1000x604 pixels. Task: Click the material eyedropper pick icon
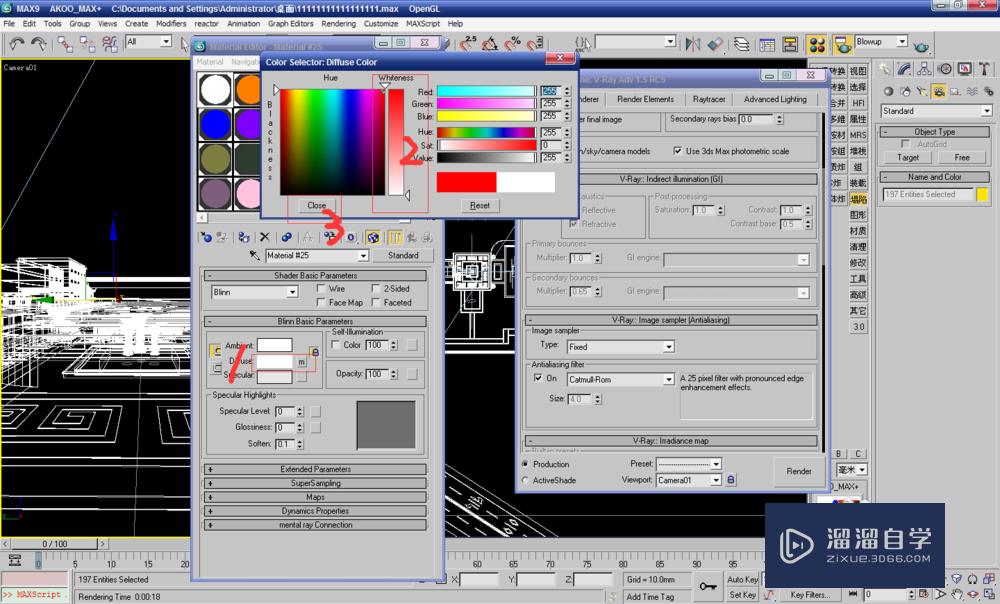(254, 255)
